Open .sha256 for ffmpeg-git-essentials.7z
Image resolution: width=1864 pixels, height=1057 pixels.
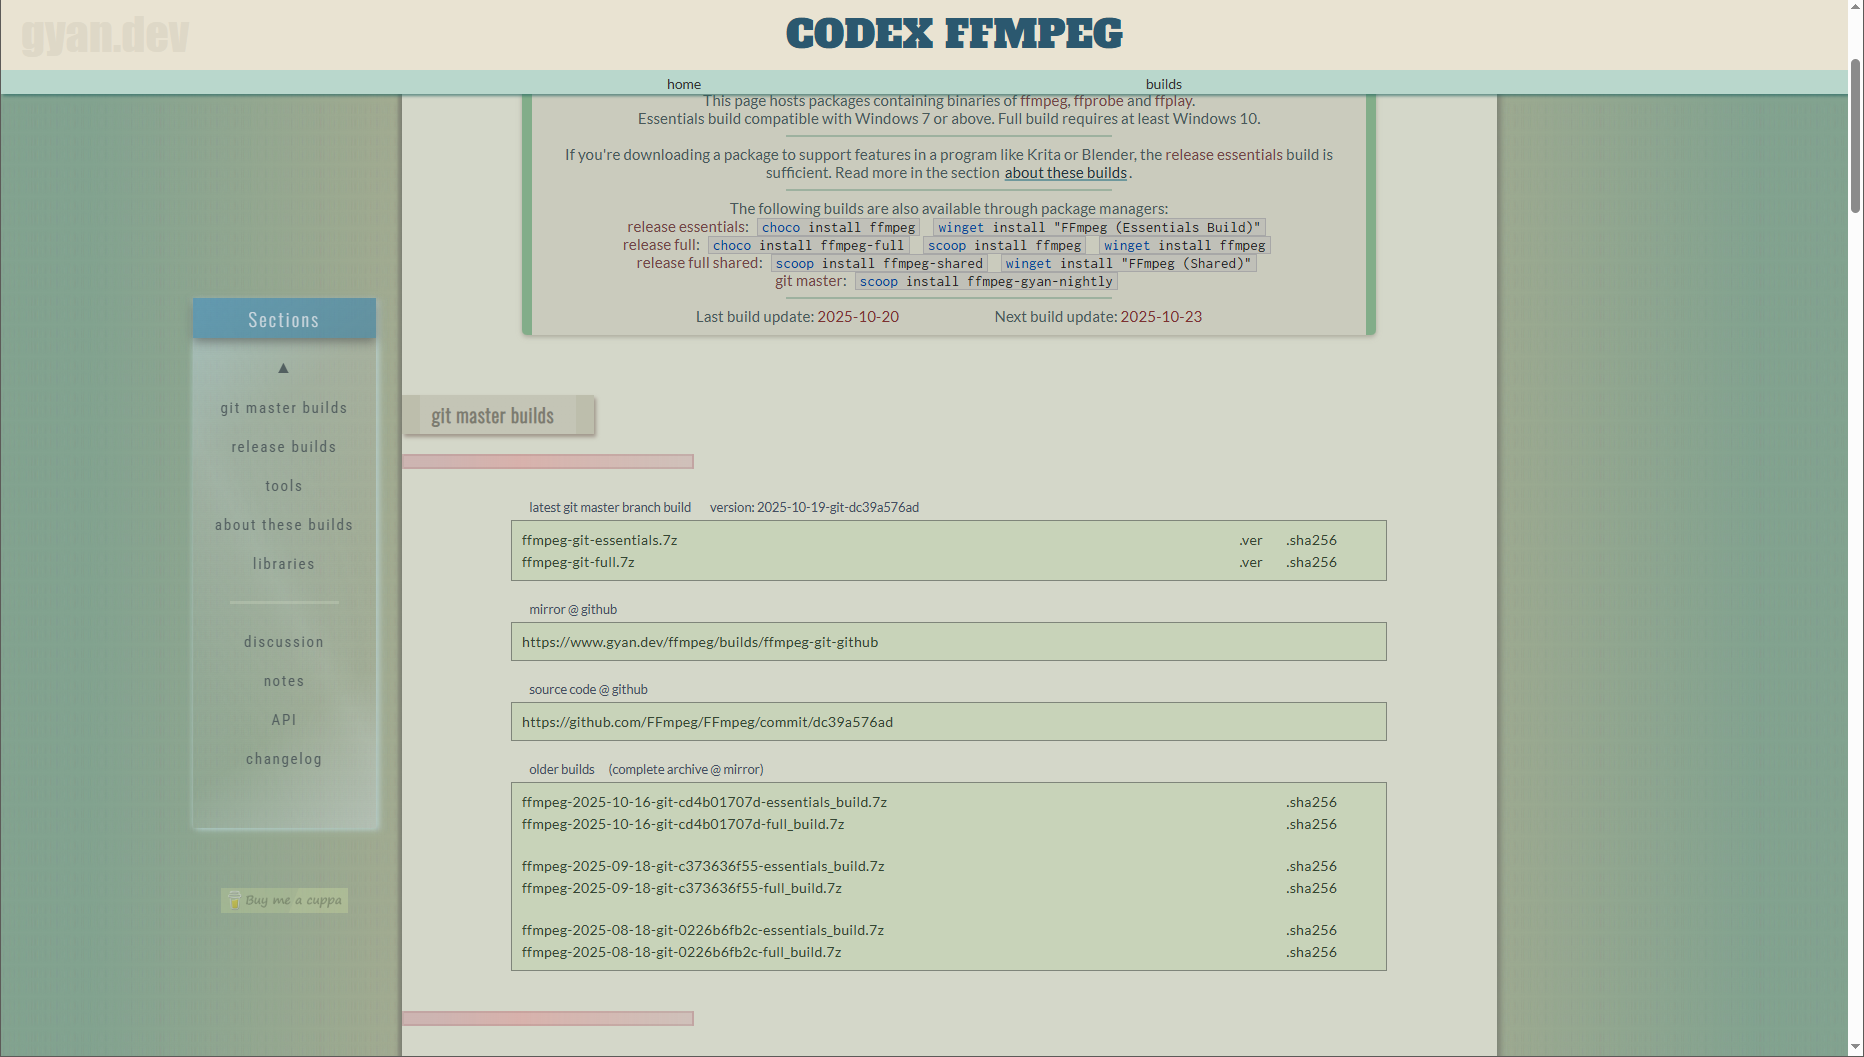(1312, 540)
